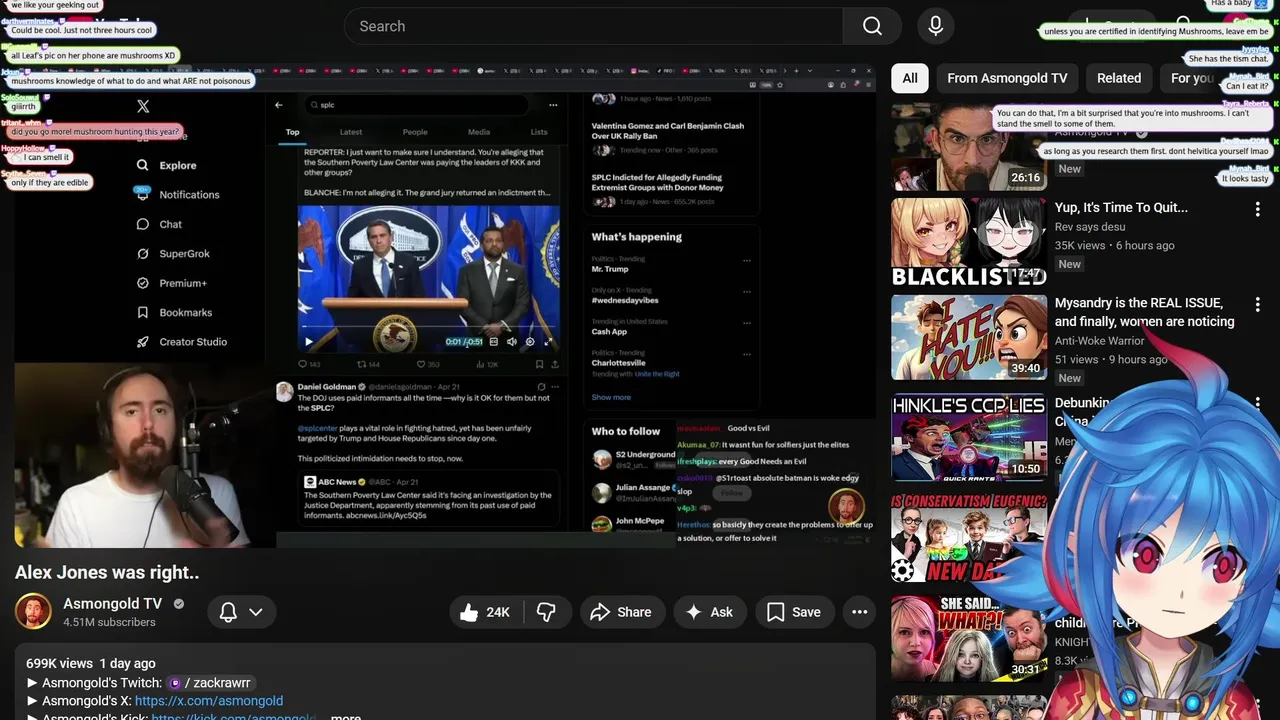Share this video
Image resolution: width=1280 pixels, height=720 pixels.
pyautogui.click(x=621, y=612)
